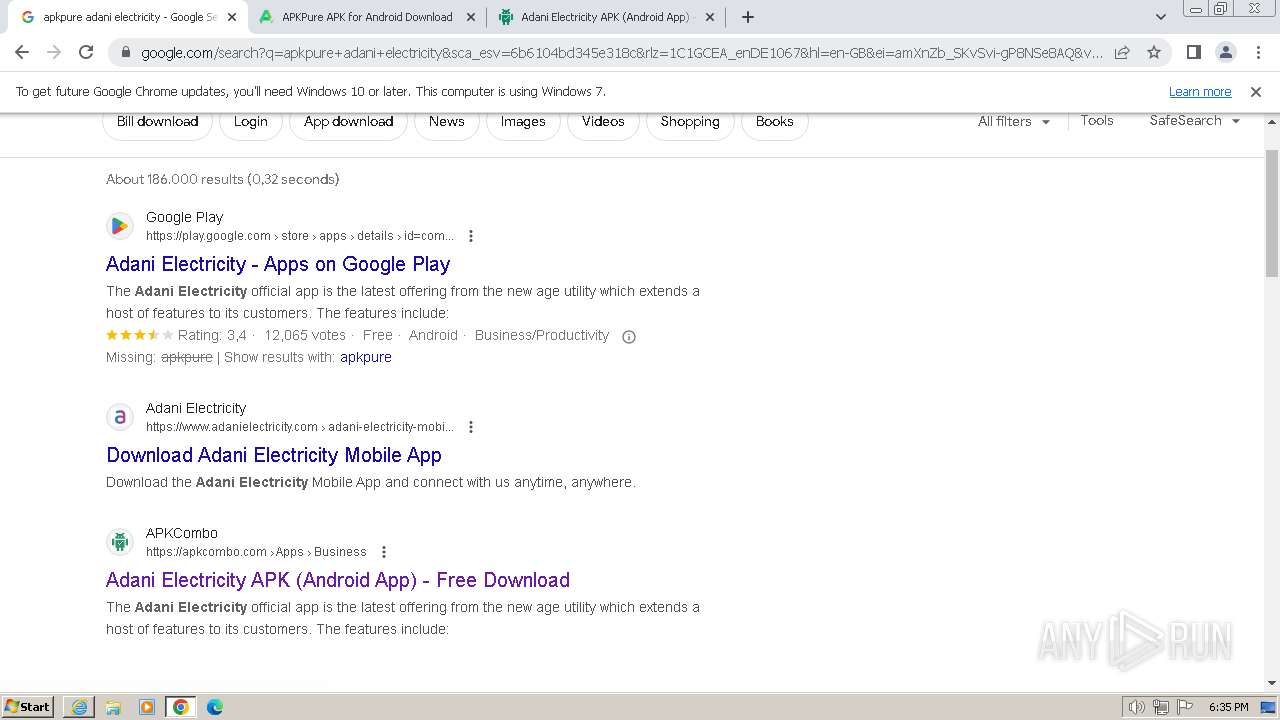Open a new tab with plus button
Viewport: 1280px width, 720px height.
[748, 17]
